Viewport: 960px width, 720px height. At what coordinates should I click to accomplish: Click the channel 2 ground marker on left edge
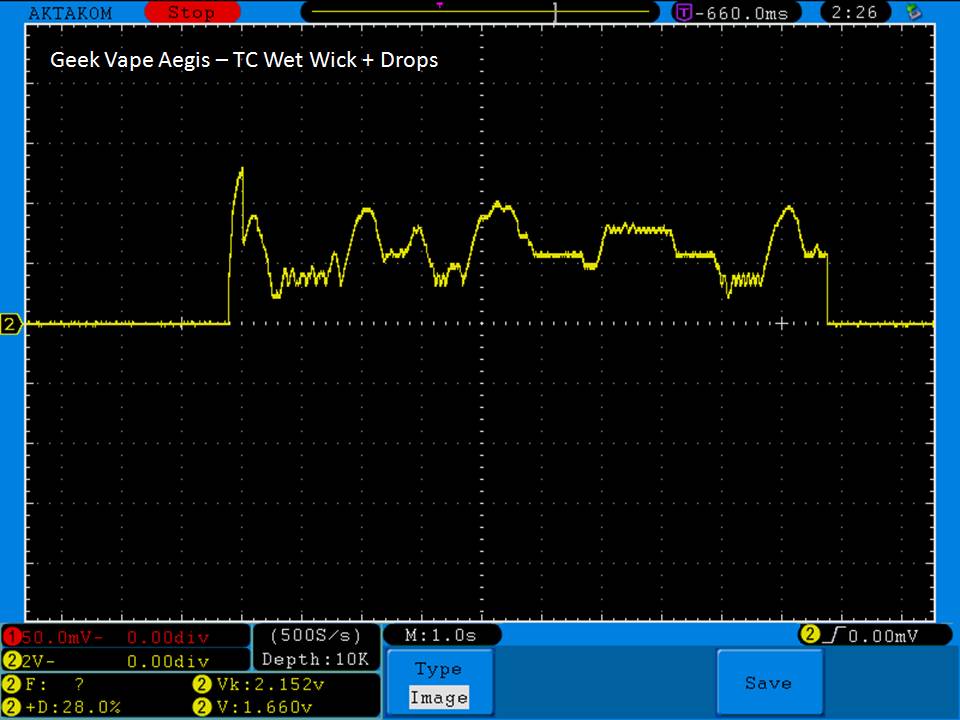coord(12,324)
